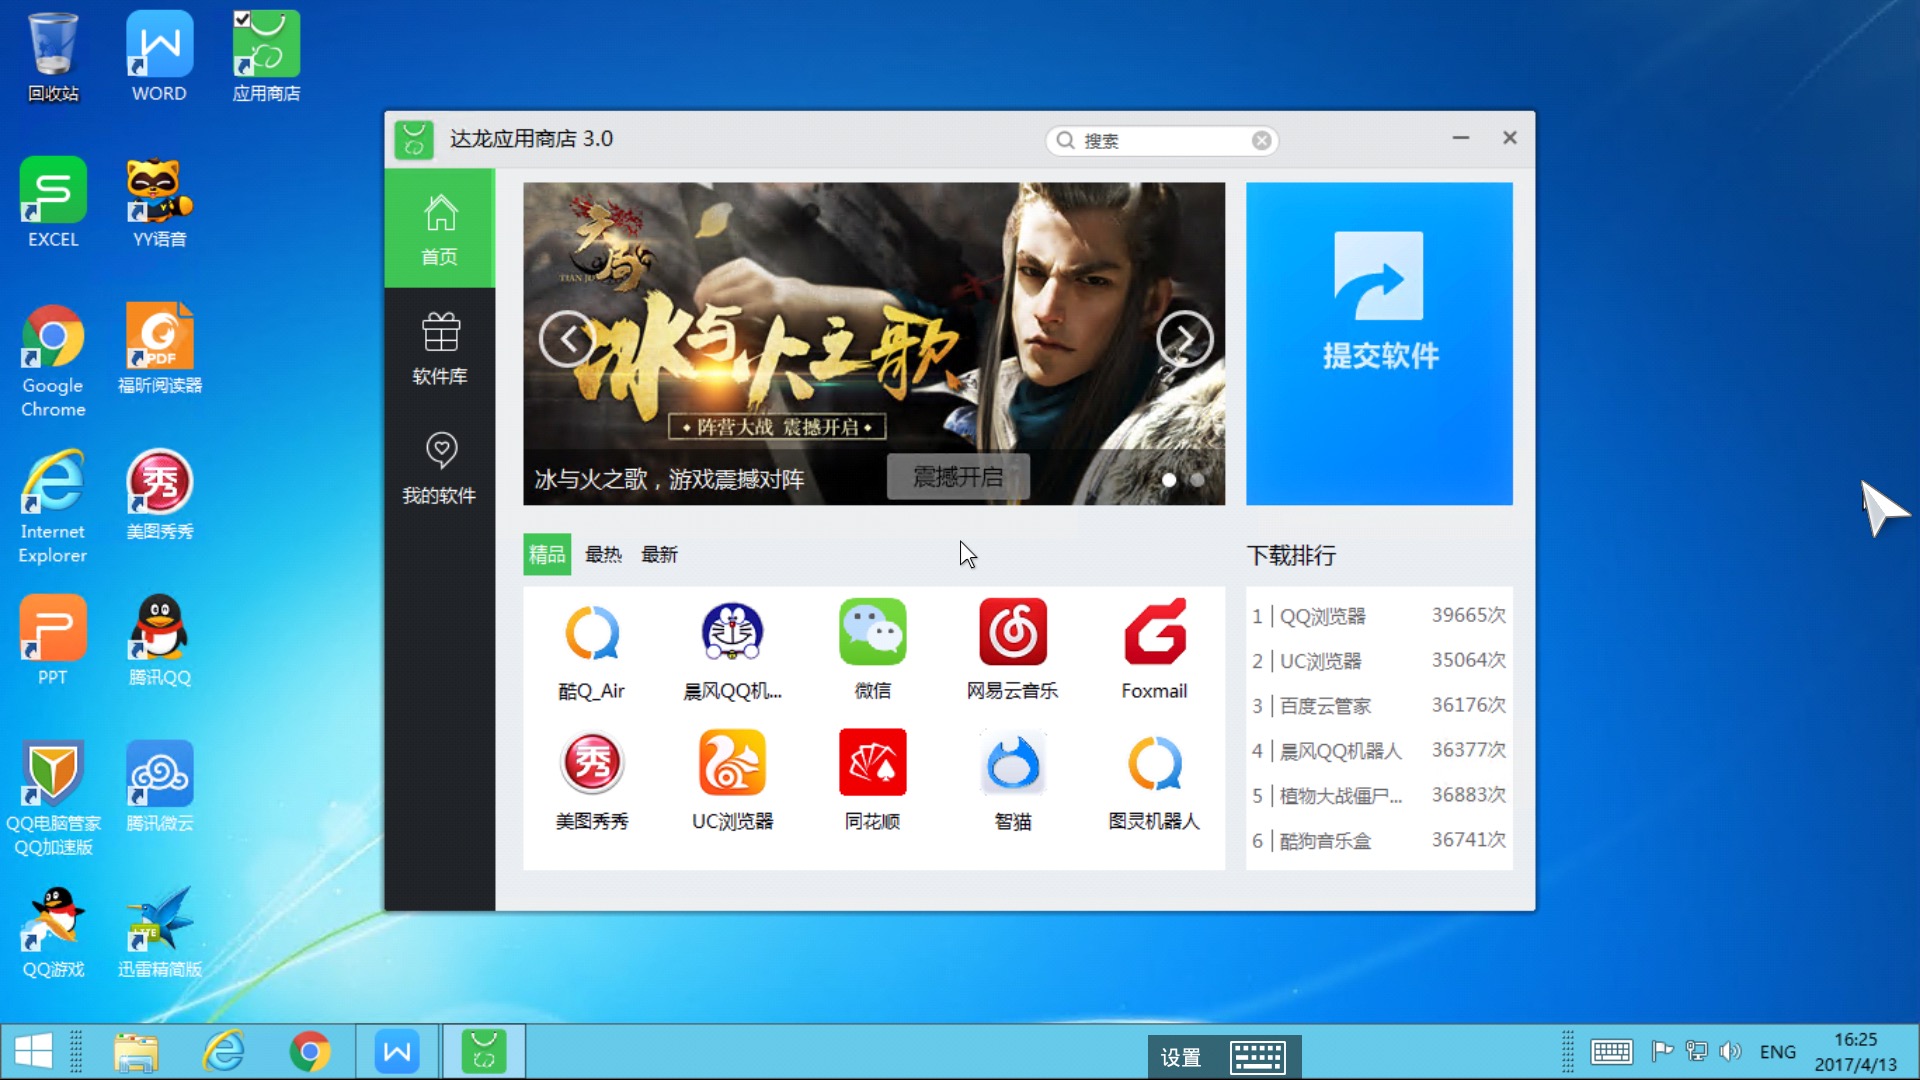Close the 达龙应用商店 window
1920x1080 pixels.
click(1510, 138)
